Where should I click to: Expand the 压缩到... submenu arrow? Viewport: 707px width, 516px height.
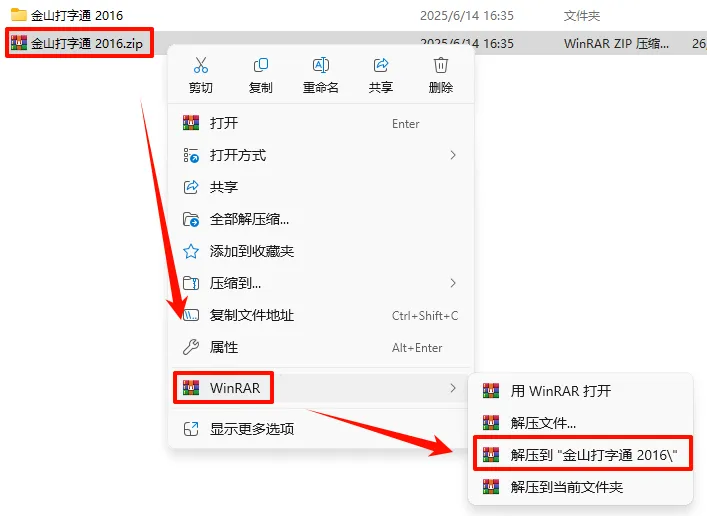coord(453,283)
